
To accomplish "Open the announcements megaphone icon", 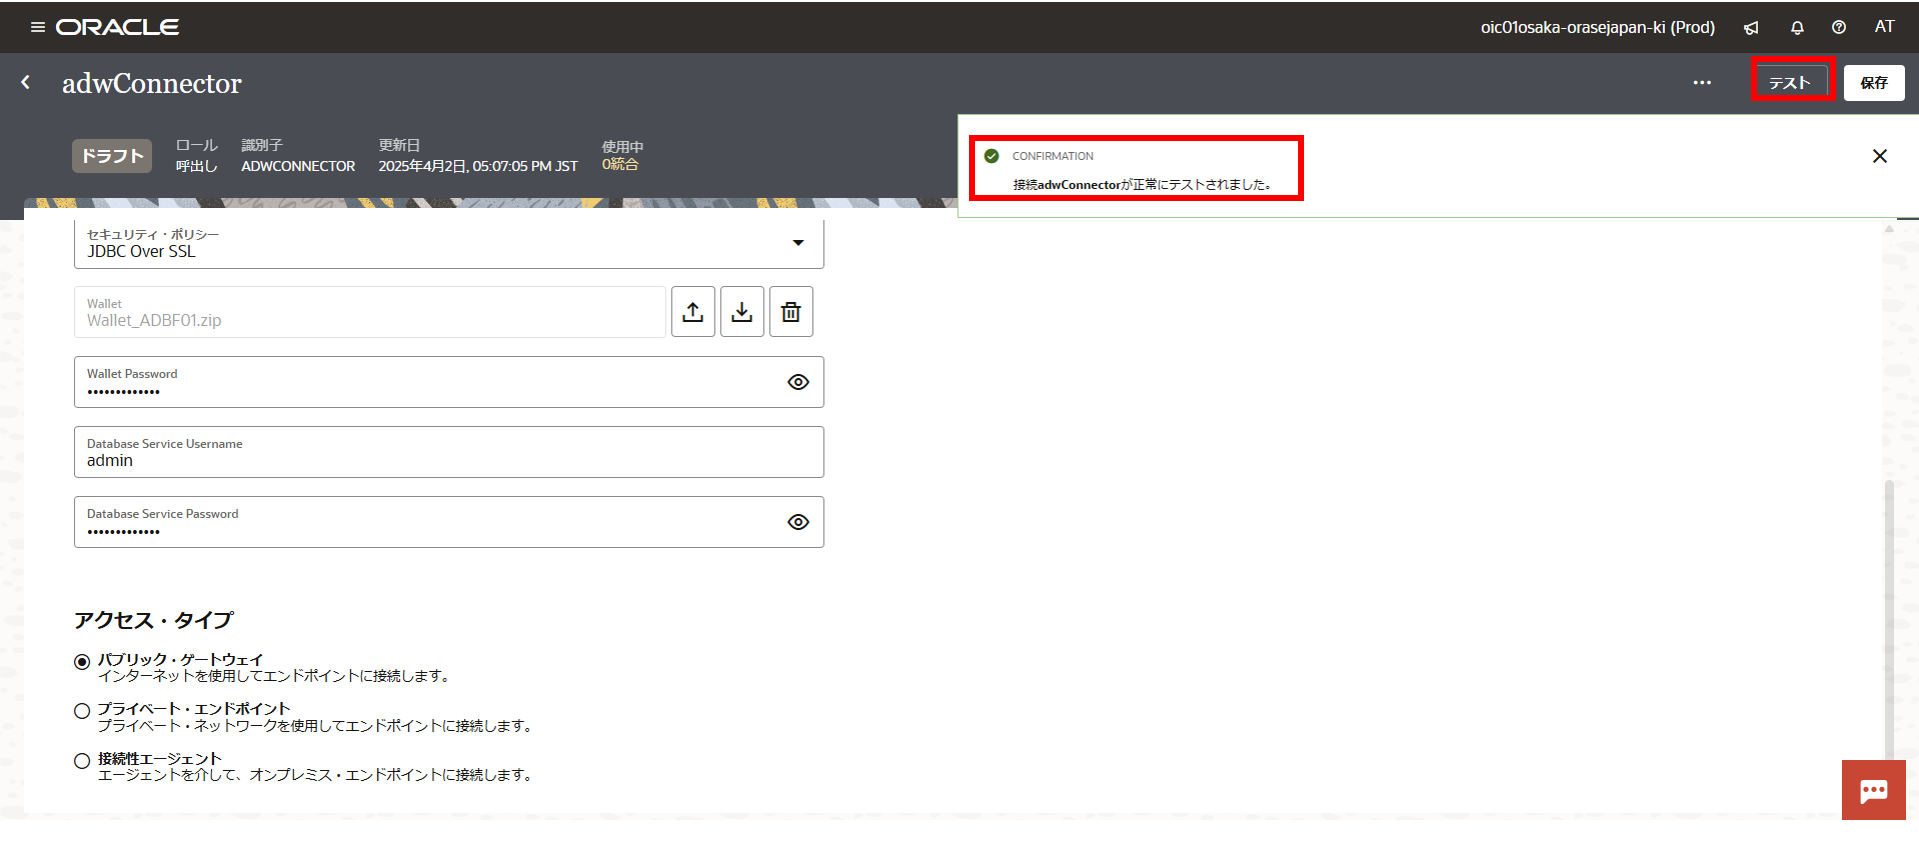I will 1751,28.
